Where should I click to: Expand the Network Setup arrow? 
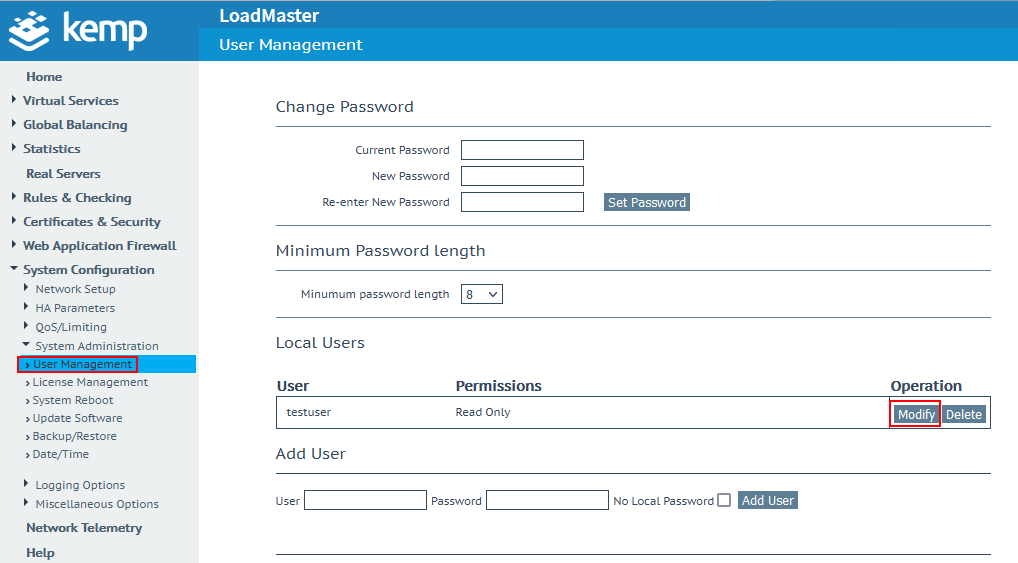26,288
